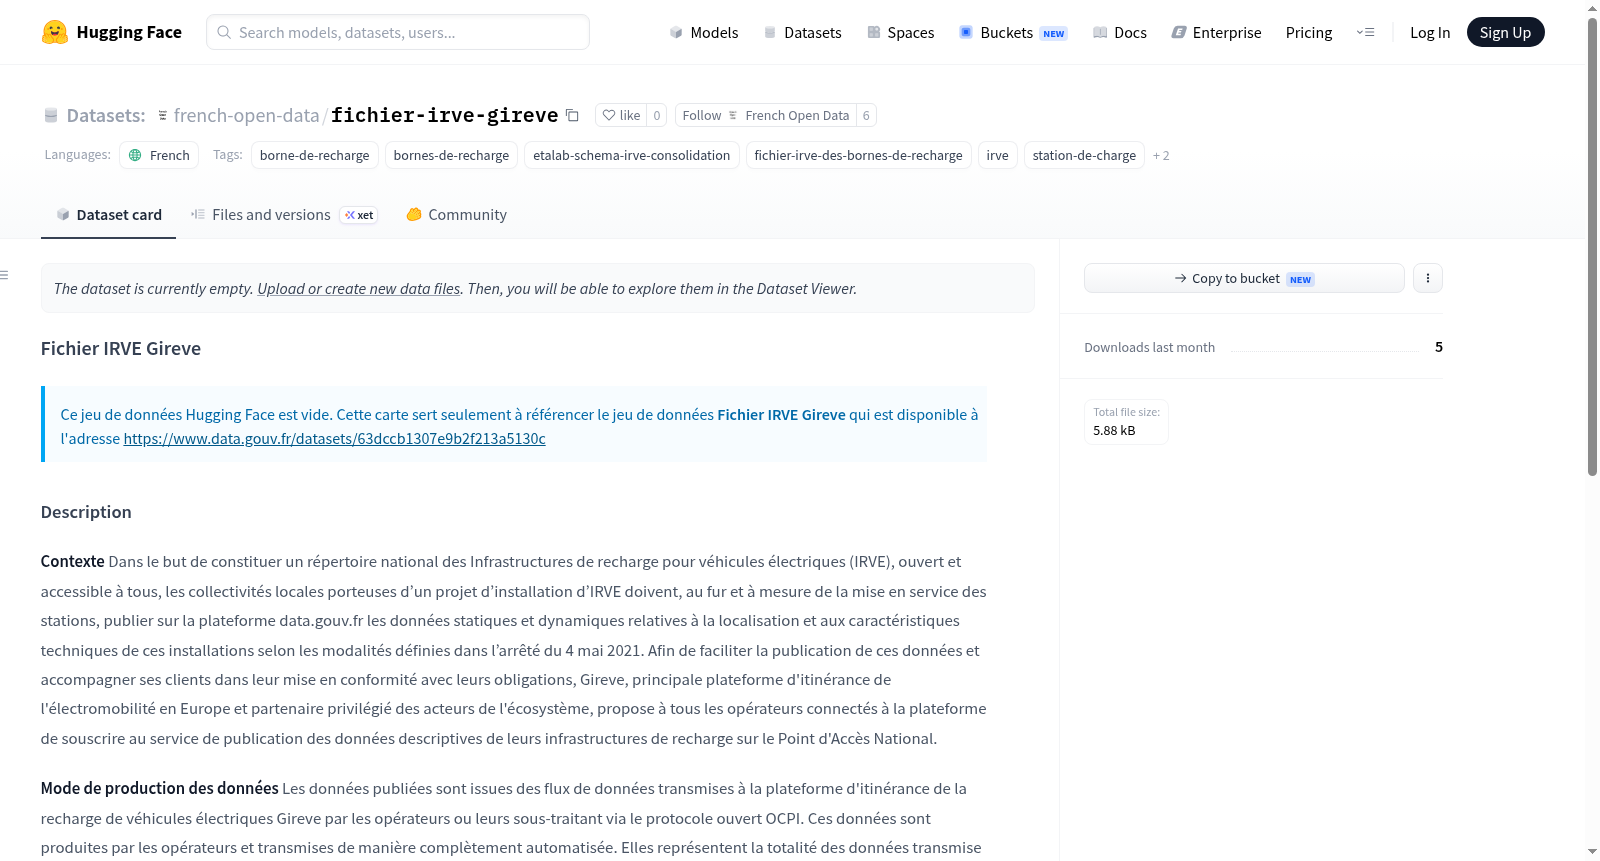Select fichier-irve-des-bornes-de-recharge tag
The image size is (1600, 861).
[859, 155]
